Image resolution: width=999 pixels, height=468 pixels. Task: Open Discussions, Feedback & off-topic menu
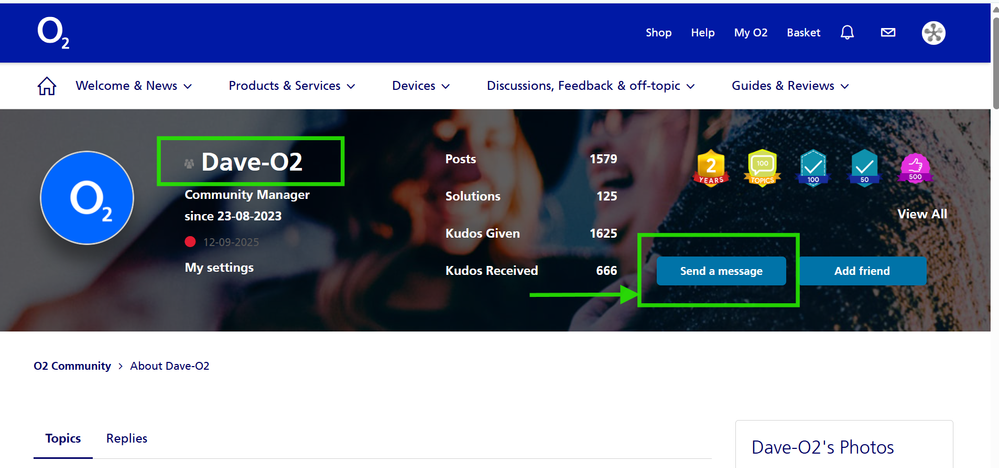tap(590, 86)
